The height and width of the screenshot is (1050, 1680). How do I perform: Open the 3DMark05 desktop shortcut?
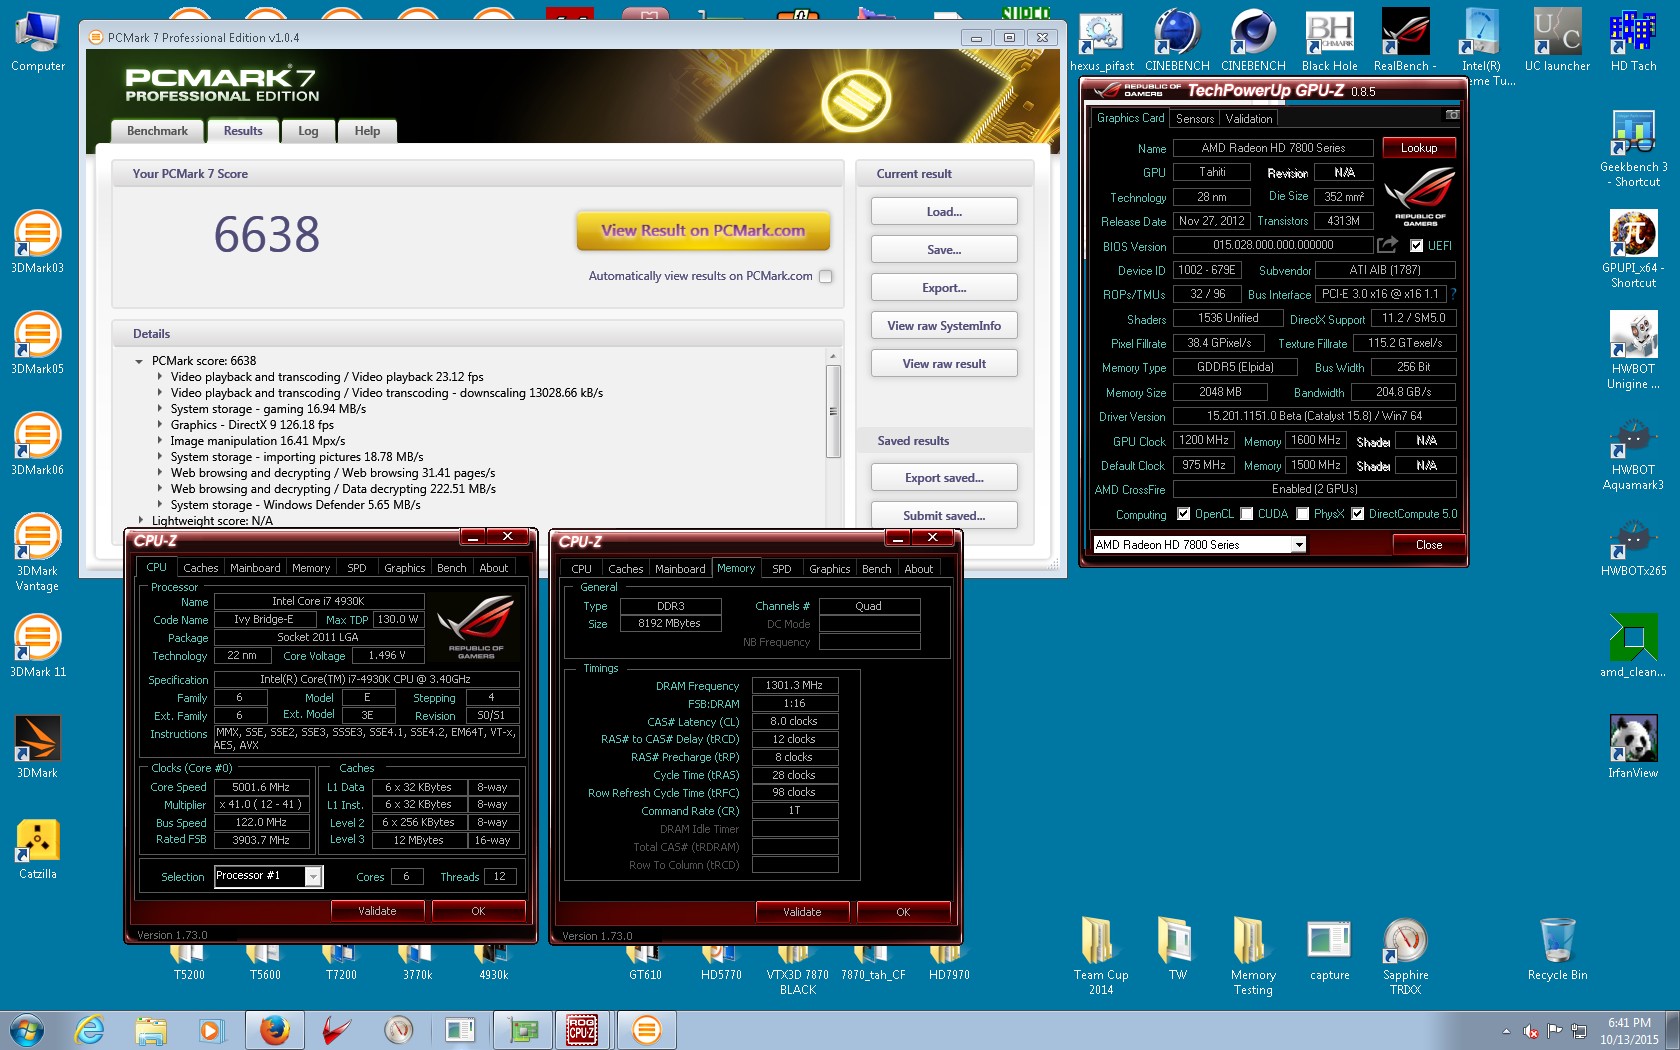pyautogui.click(x=38, y=344)
